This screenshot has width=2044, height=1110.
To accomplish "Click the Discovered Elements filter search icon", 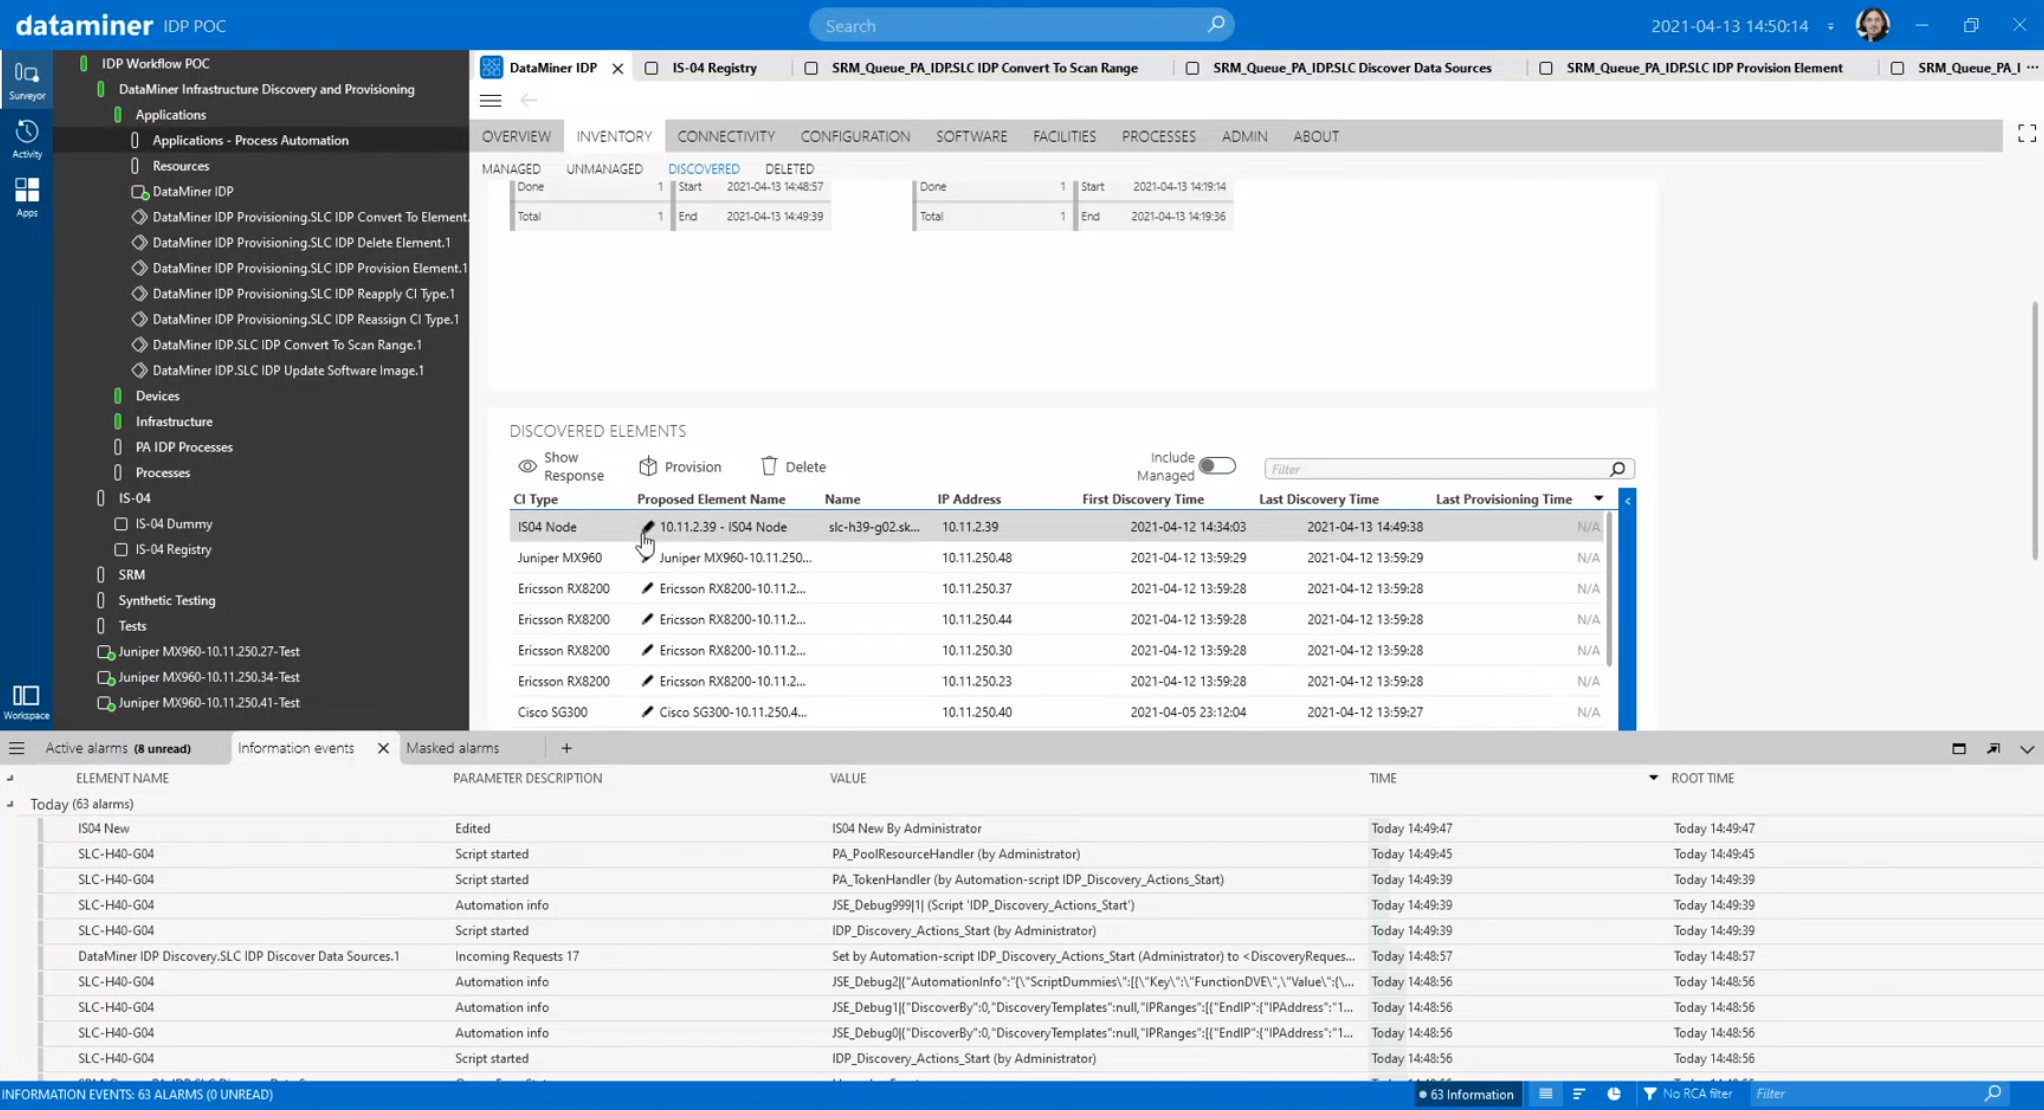I will 1617,469.
